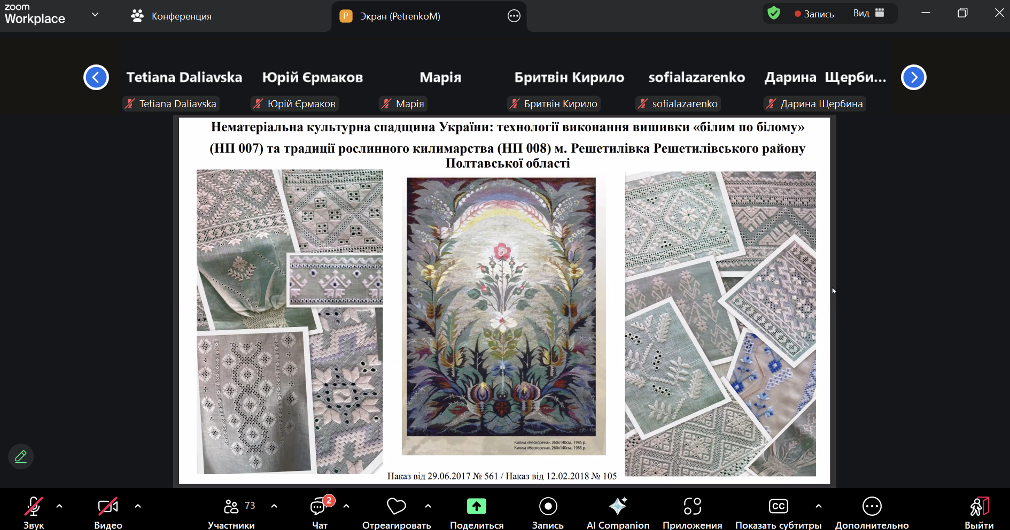Click the green encryption shield icon

click(x=773, y=14)
